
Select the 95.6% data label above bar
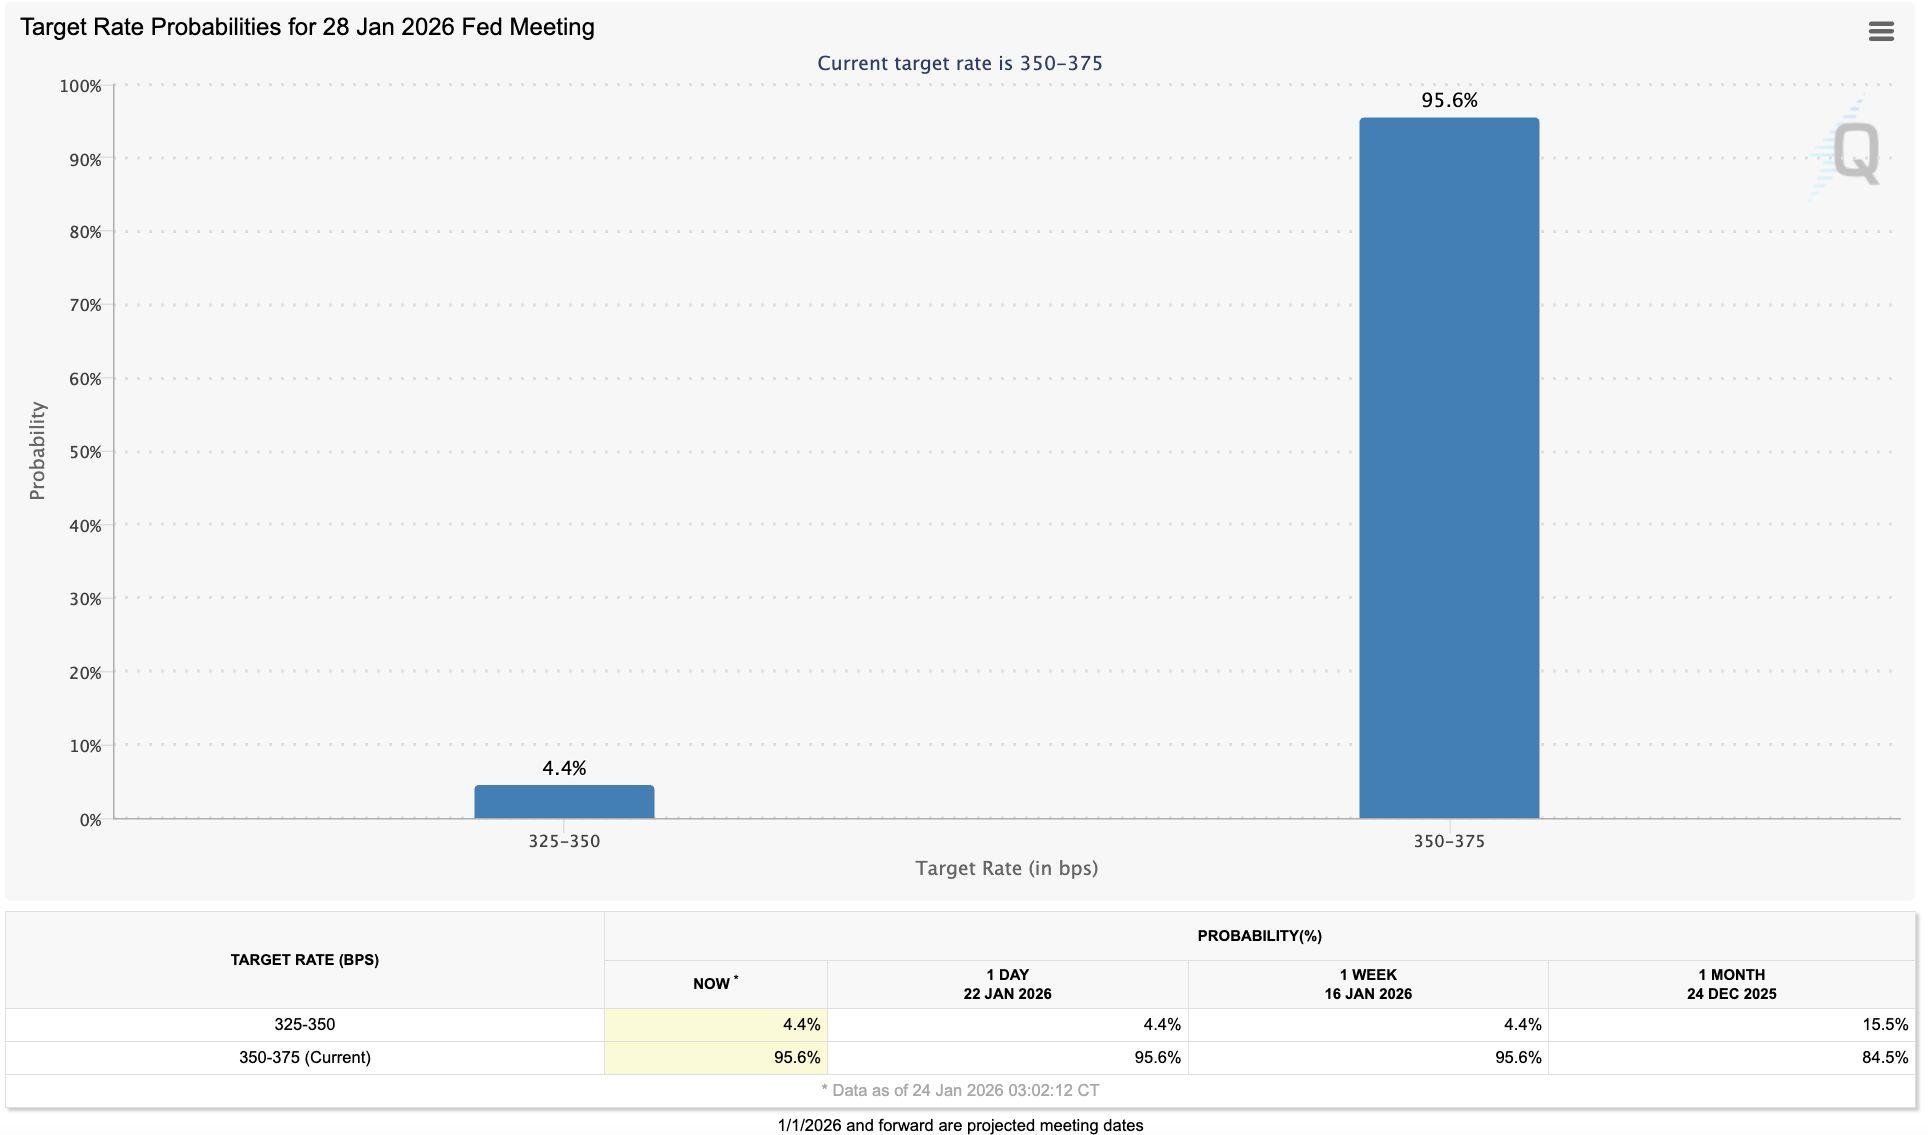point(1449,100)
